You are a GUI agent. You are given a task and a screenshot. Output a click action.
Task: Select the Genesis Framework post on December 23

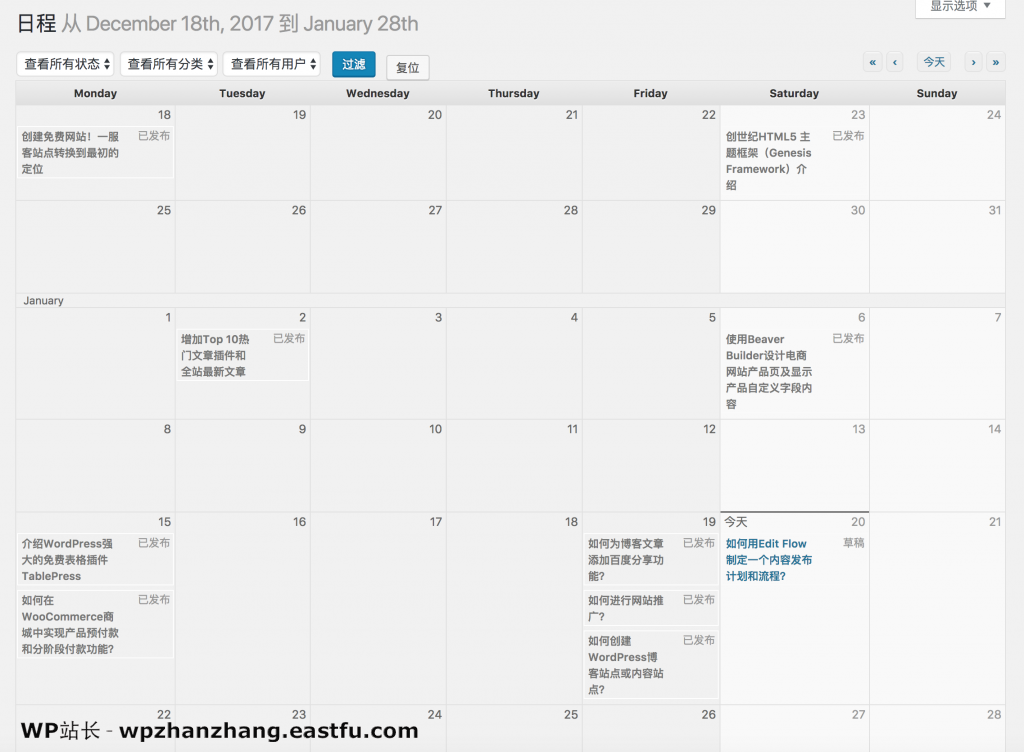coord(768,160)
